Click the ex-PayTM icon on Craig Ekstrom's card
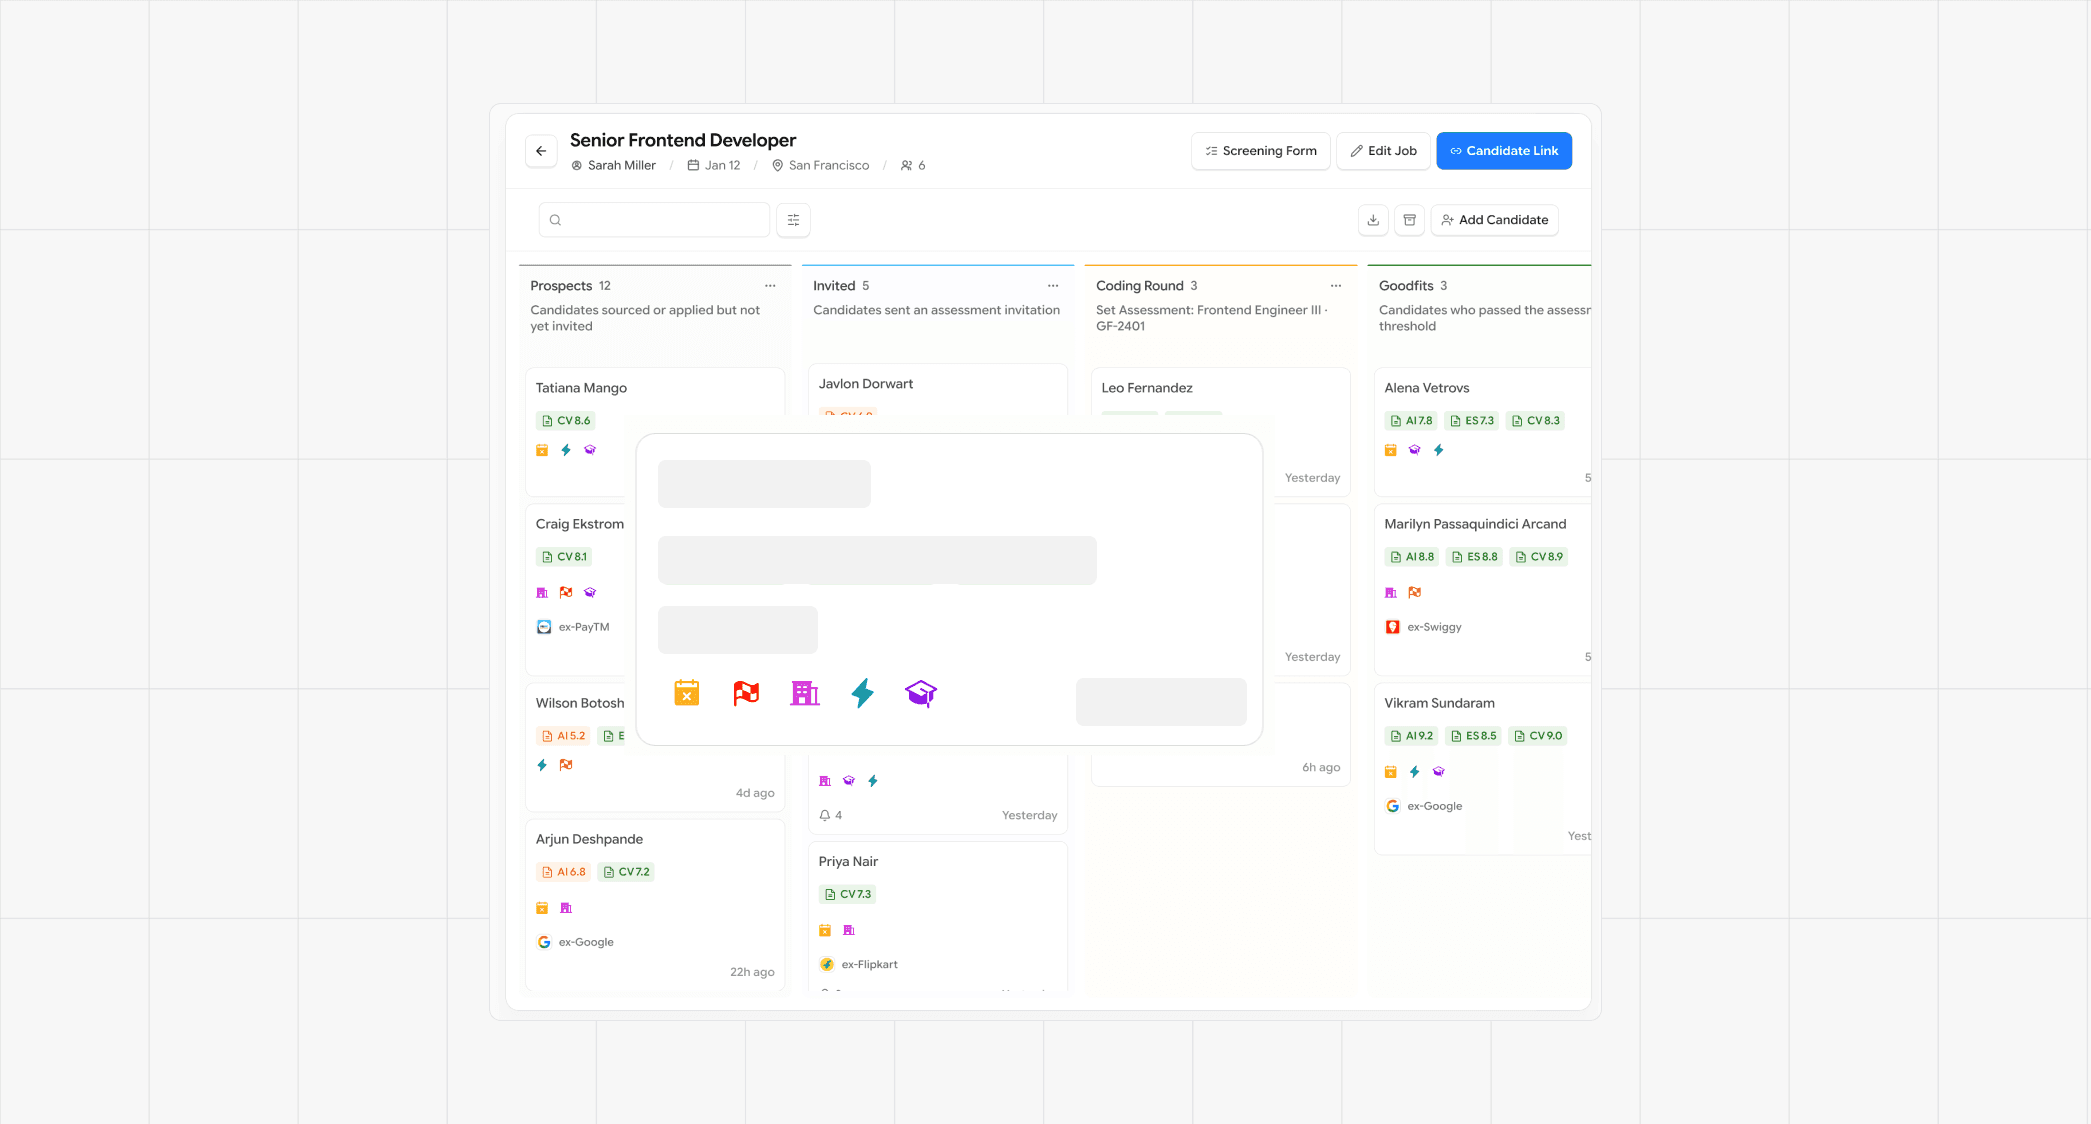The image size is (2091, 1124). coord(543,627)
